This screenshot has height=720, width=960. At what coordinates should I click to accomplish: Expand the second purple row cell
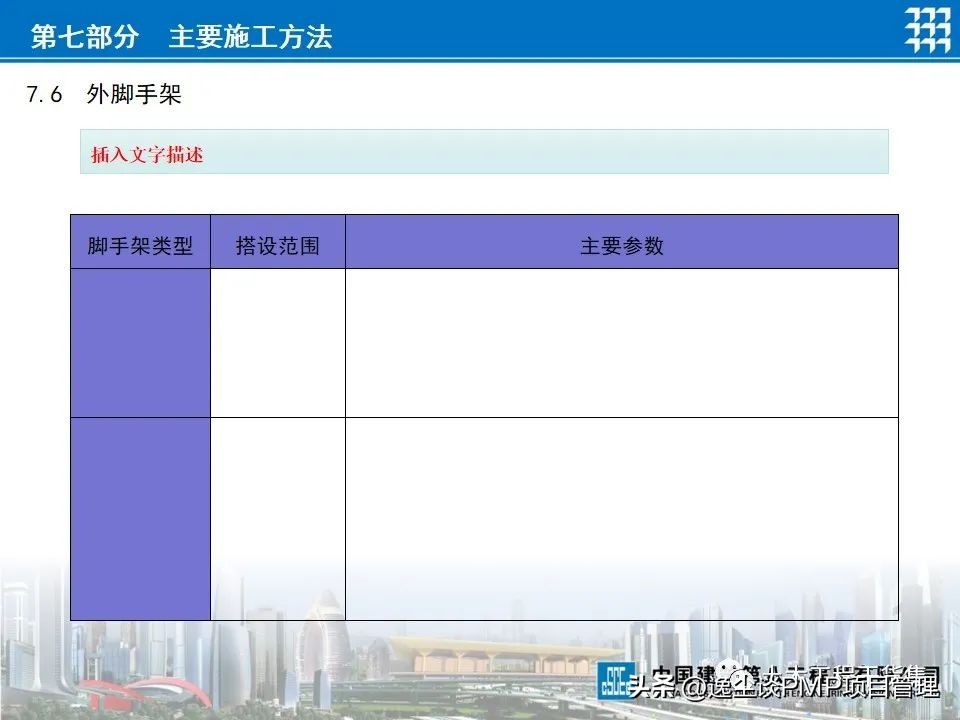[140, 517]
